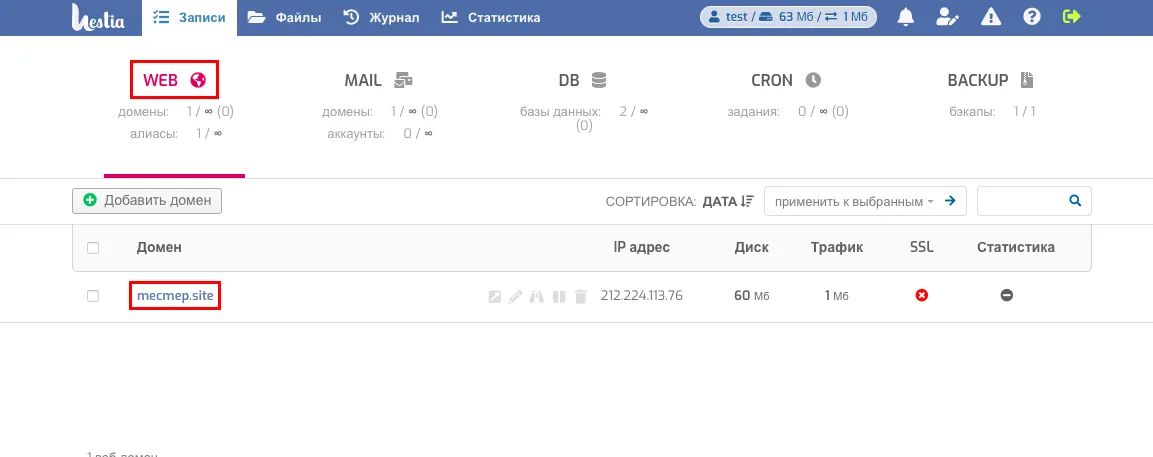1153x457 pixels.
Task: Click the blue apply arrow icon
Action: (951, 200)
